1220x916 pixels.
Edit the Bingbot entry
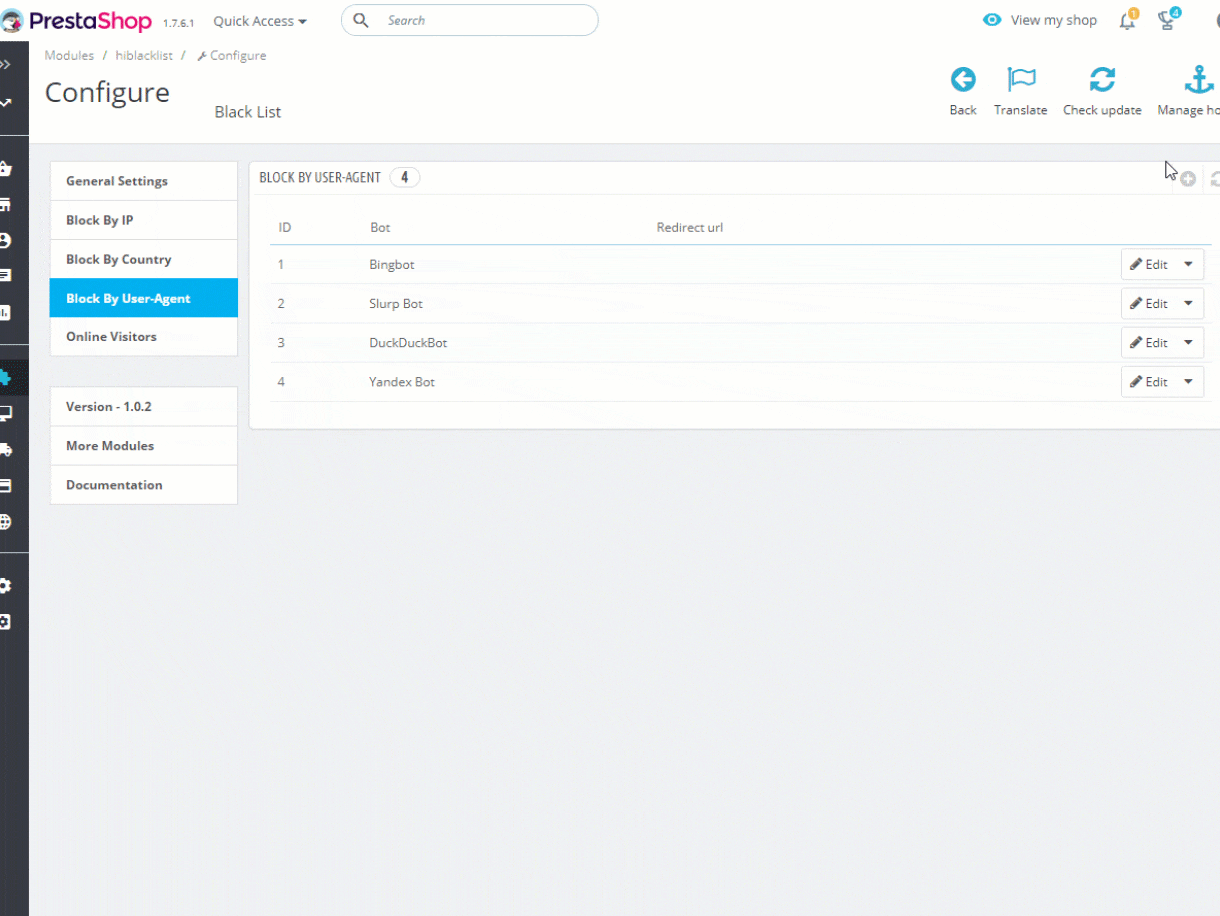point(1149,265)
